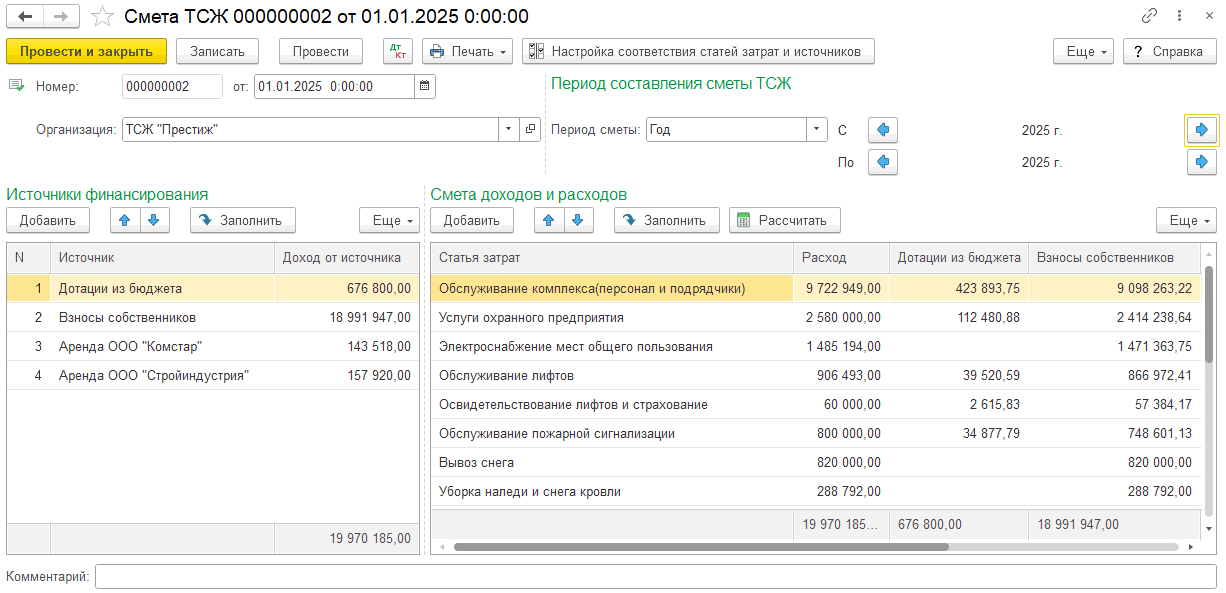Expand the Организация dropdown list
The height and width of the screenshot is (593, 1226).
click(508, 130)
